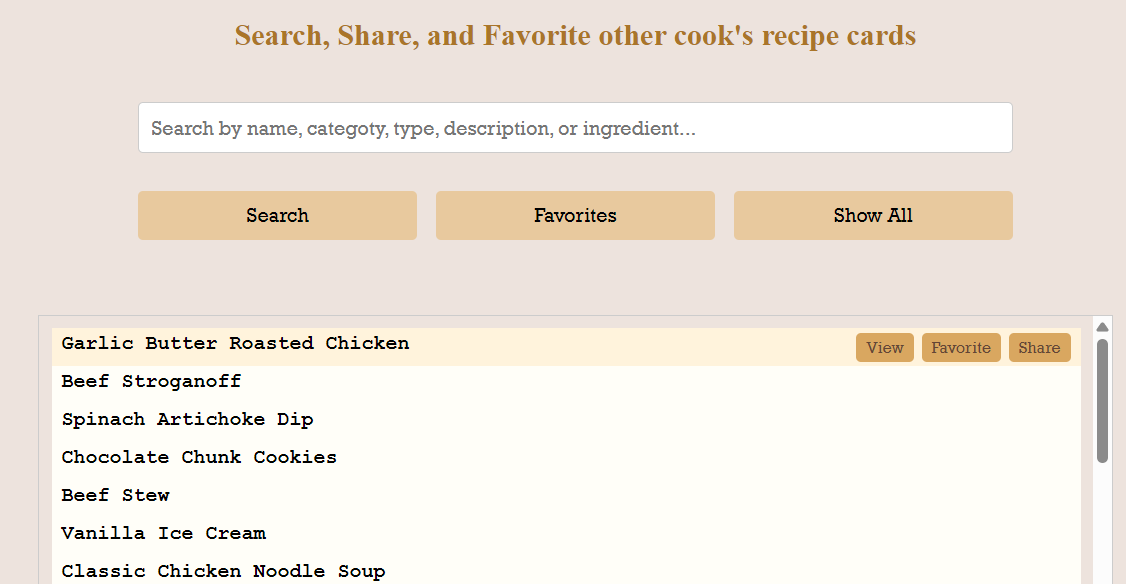This screenshot has height=584, width=1126.
Task: Share the Garlic Butter Roasted Chicken recipe
Action: pos(1039,347)
